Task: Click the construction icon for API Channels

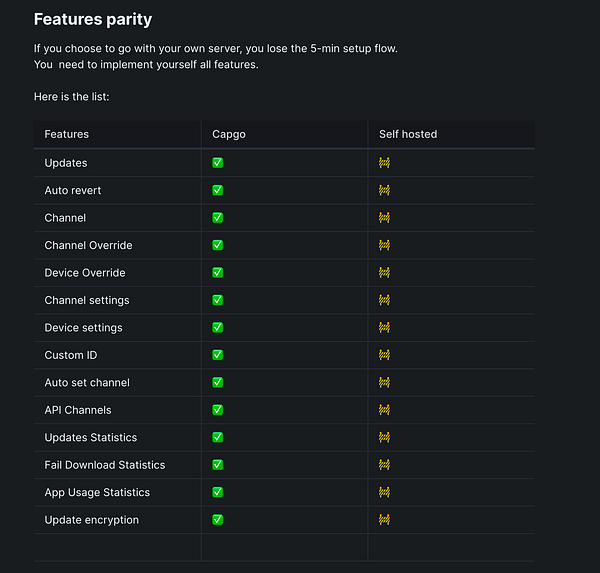Action: click(384, 410)
